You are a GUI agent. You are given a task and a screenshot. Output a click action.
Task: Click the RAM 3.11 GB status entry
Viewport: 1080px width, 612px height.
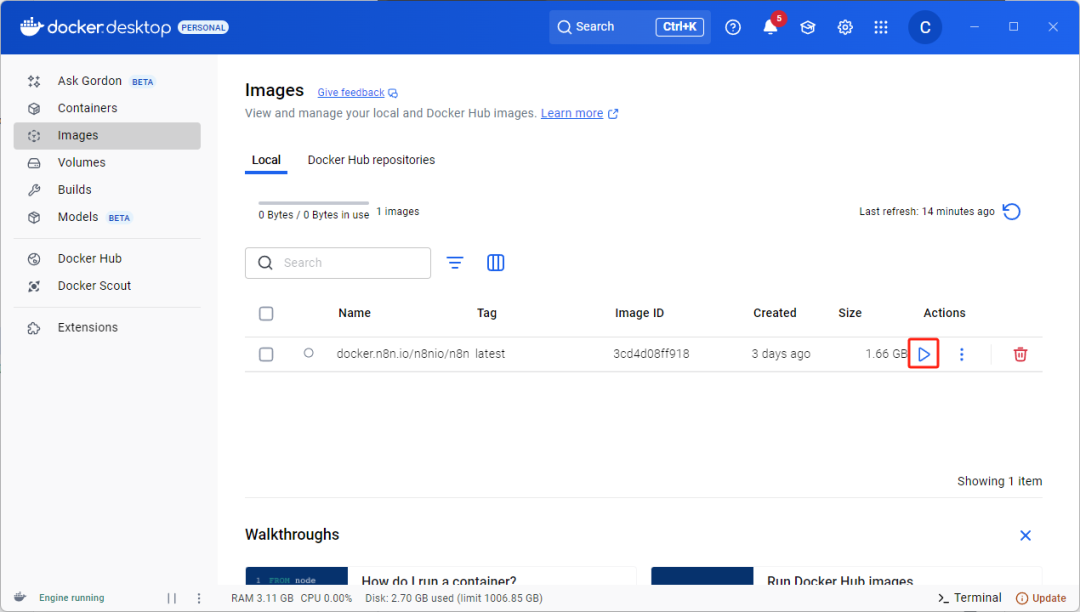(x=262, y=598)
